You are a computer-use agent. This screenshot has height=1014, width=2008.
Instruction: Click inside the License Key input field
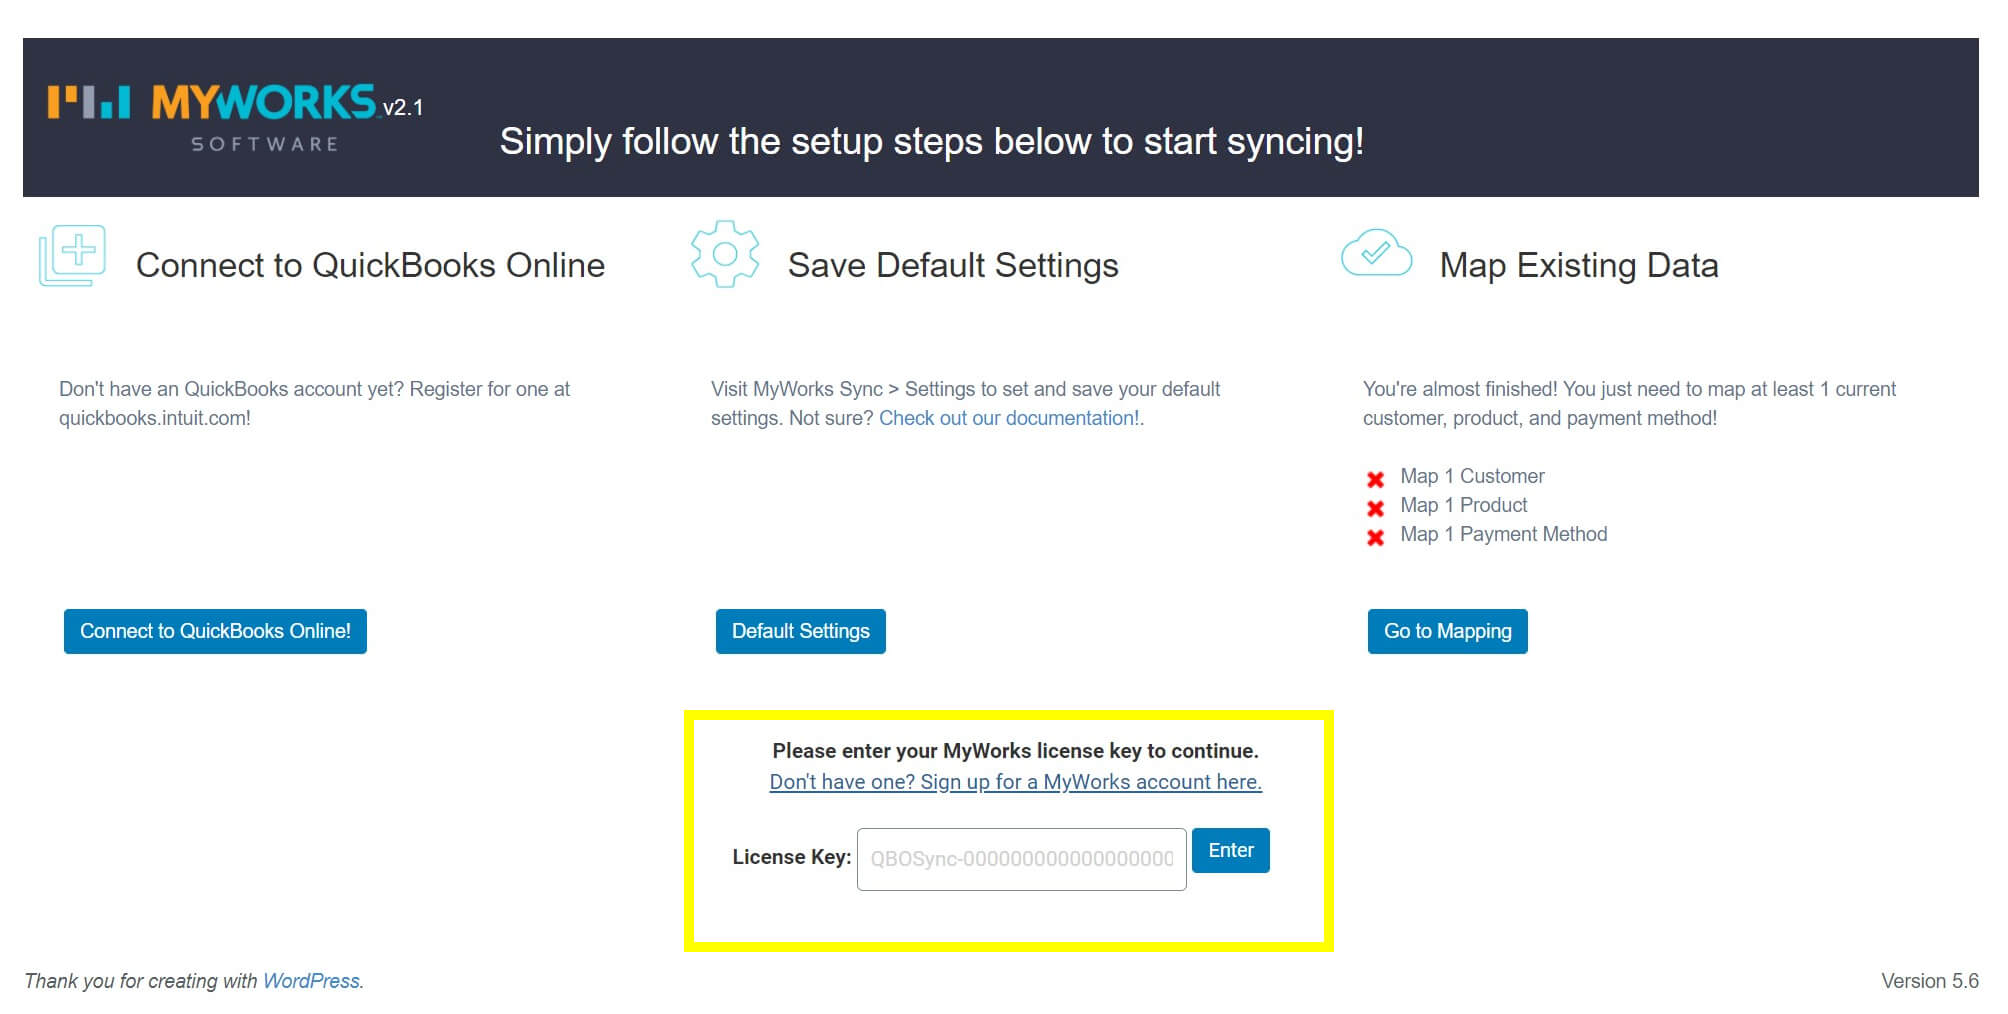tap(1020, 858)
